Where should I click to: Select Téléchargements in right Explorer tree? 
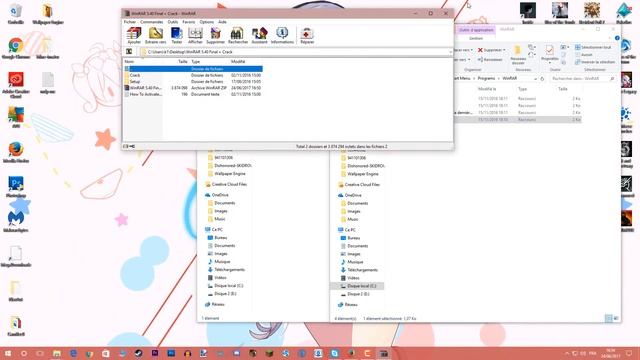[x=359, y=270]
